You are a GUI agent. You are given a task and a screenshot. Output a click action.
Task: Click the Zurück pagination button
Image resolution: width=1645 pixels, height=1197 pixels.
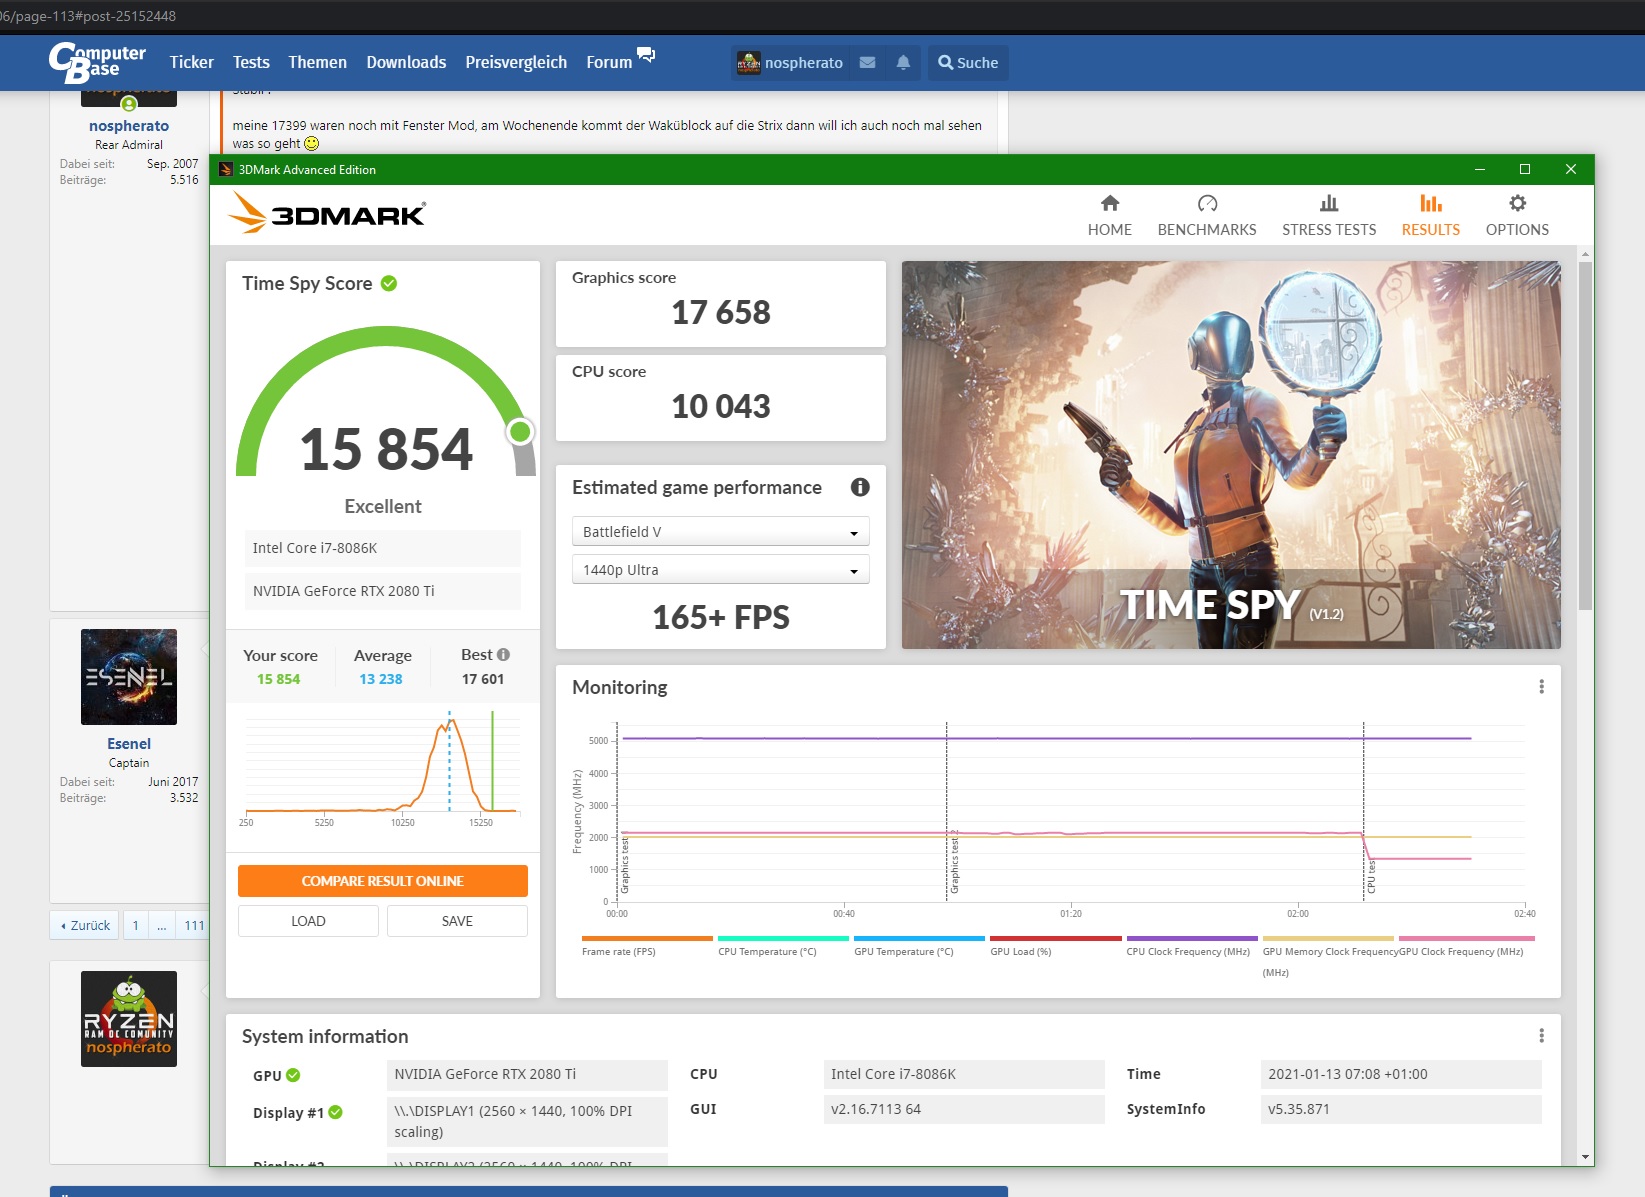(x=85, y=925)
